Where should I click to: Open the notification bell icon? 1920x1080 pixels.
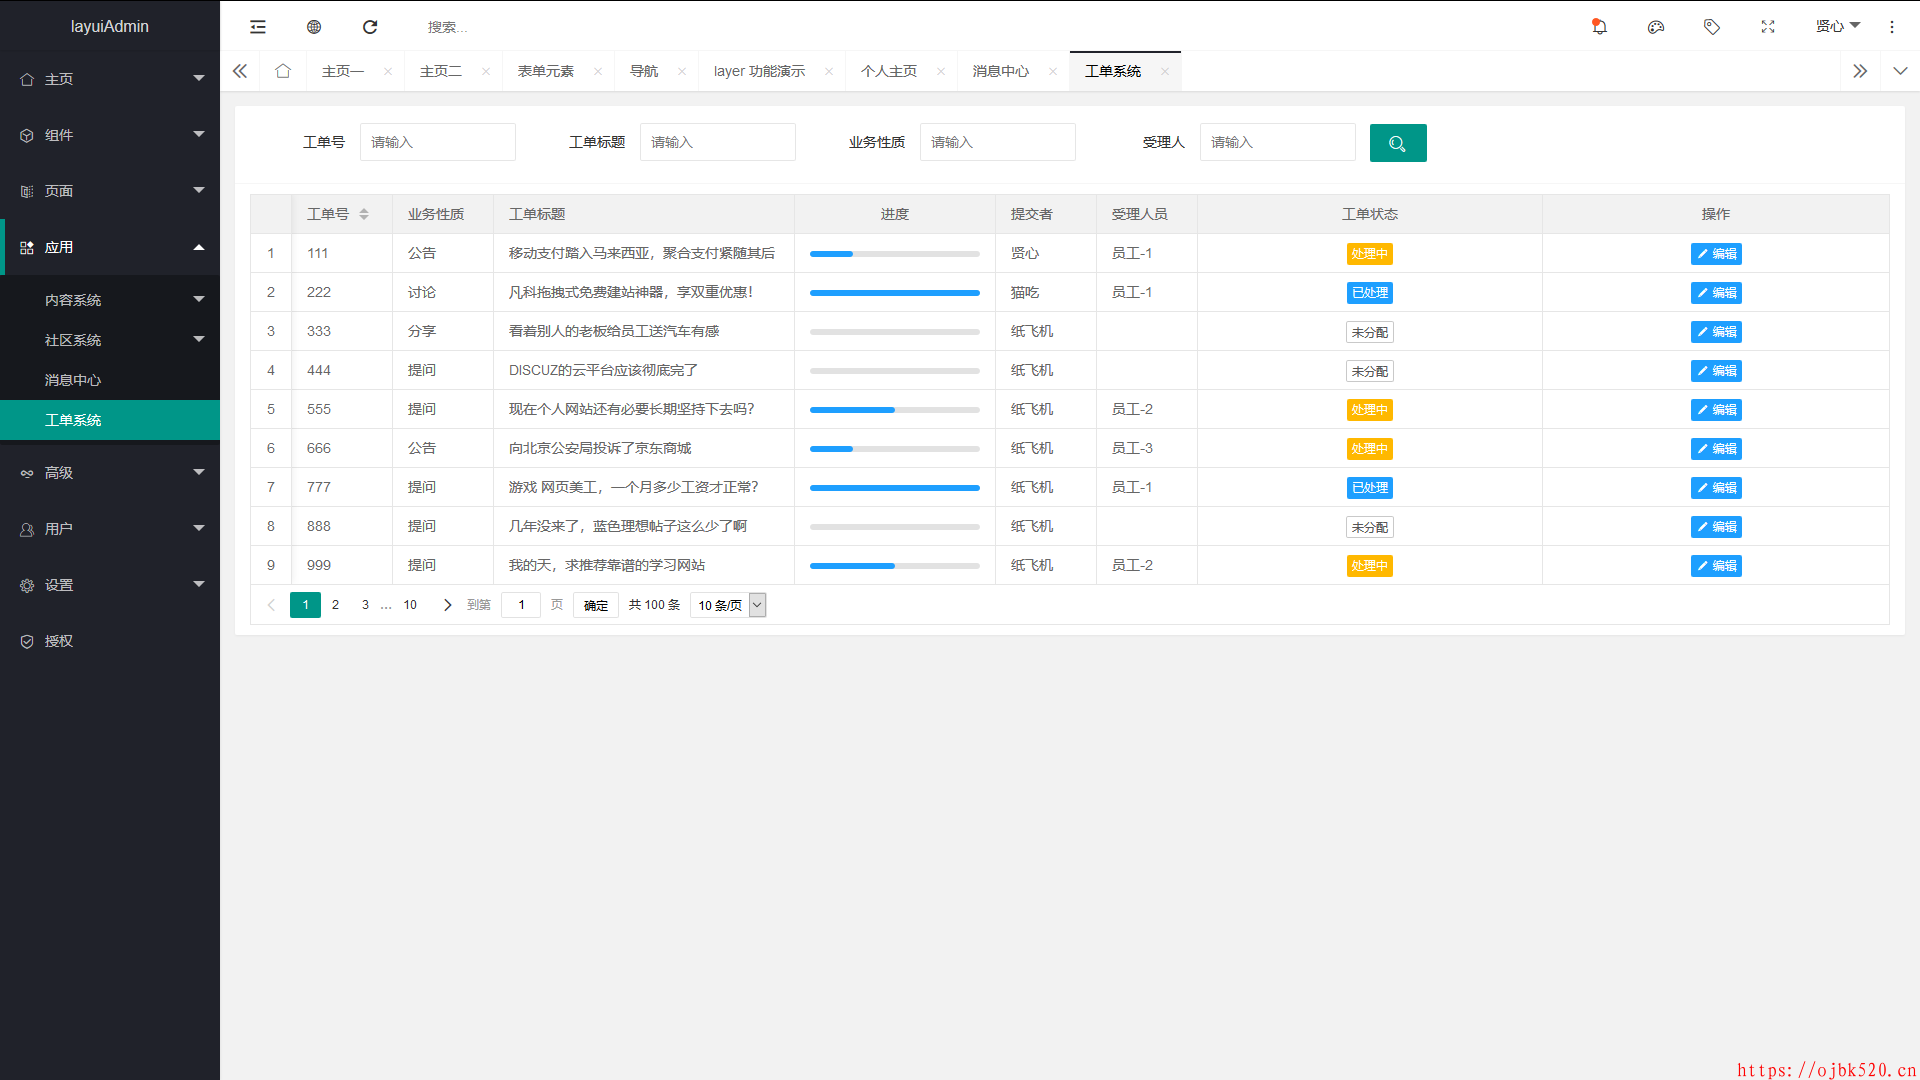[1599, 27]
